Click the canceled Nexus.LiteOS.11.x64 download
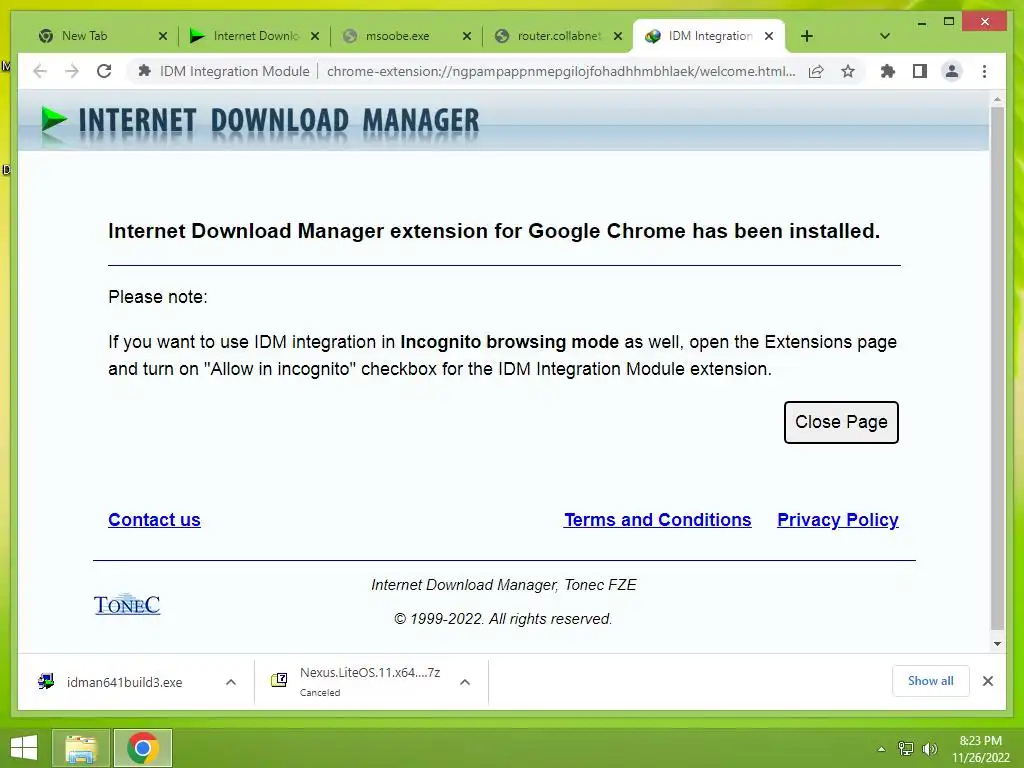This screenshot has width=1024, height=768. pyautogui.click(x=356, y=682)
